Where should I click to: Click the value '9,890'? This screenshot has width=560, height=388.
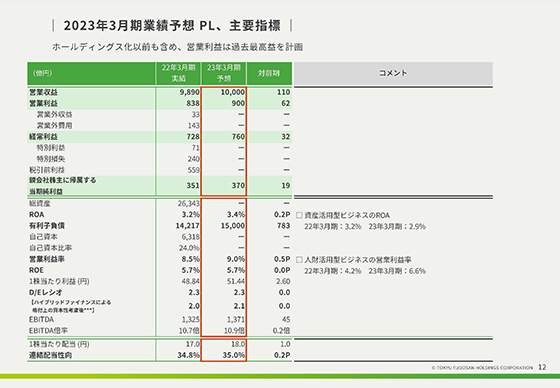click(189, 92)
